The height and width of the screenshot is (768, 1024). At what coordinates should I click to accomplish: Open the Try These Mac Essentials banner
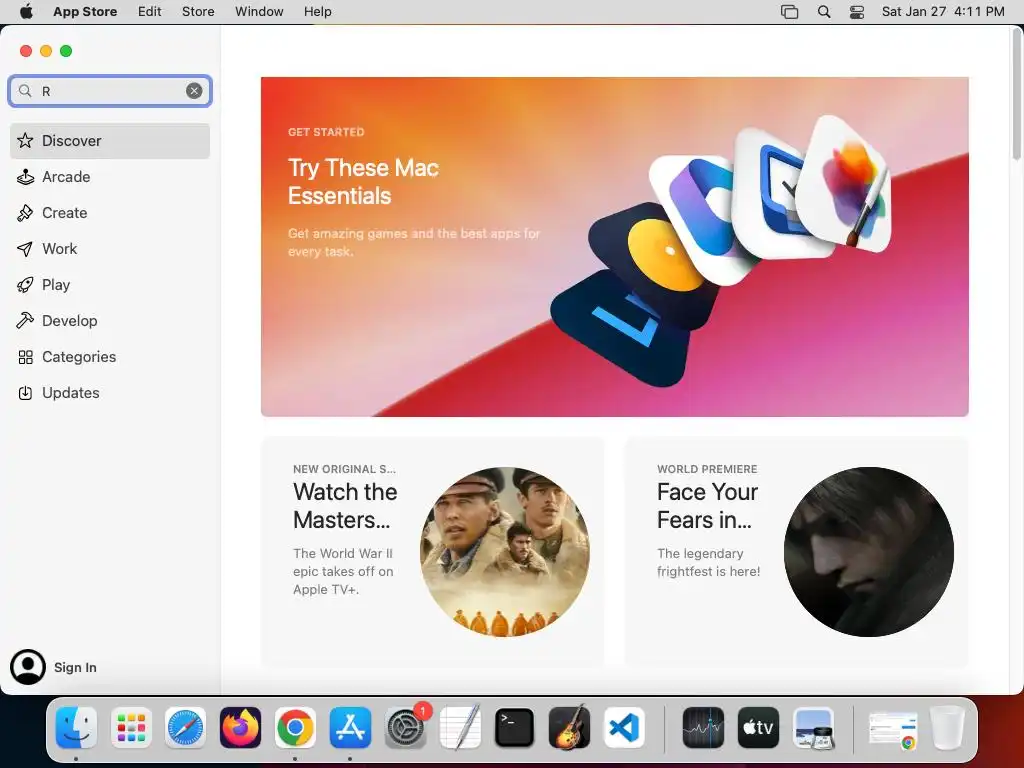(615, 247)
